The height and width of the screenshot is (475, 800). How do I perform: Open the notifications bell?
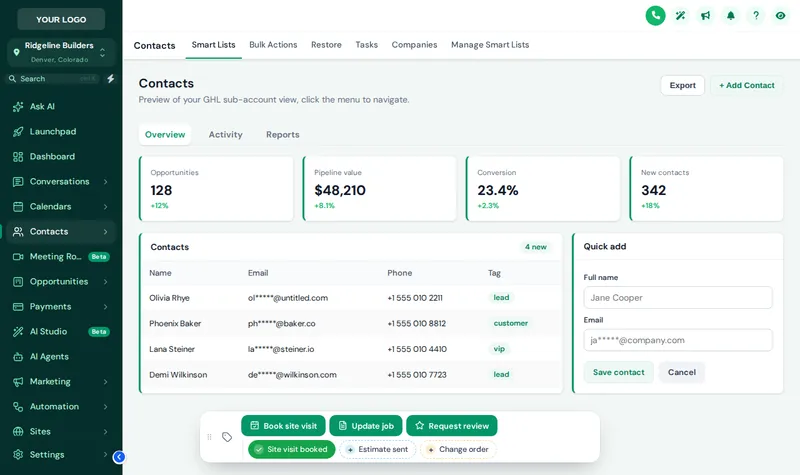pyautogui.click(x=731, y=16)
